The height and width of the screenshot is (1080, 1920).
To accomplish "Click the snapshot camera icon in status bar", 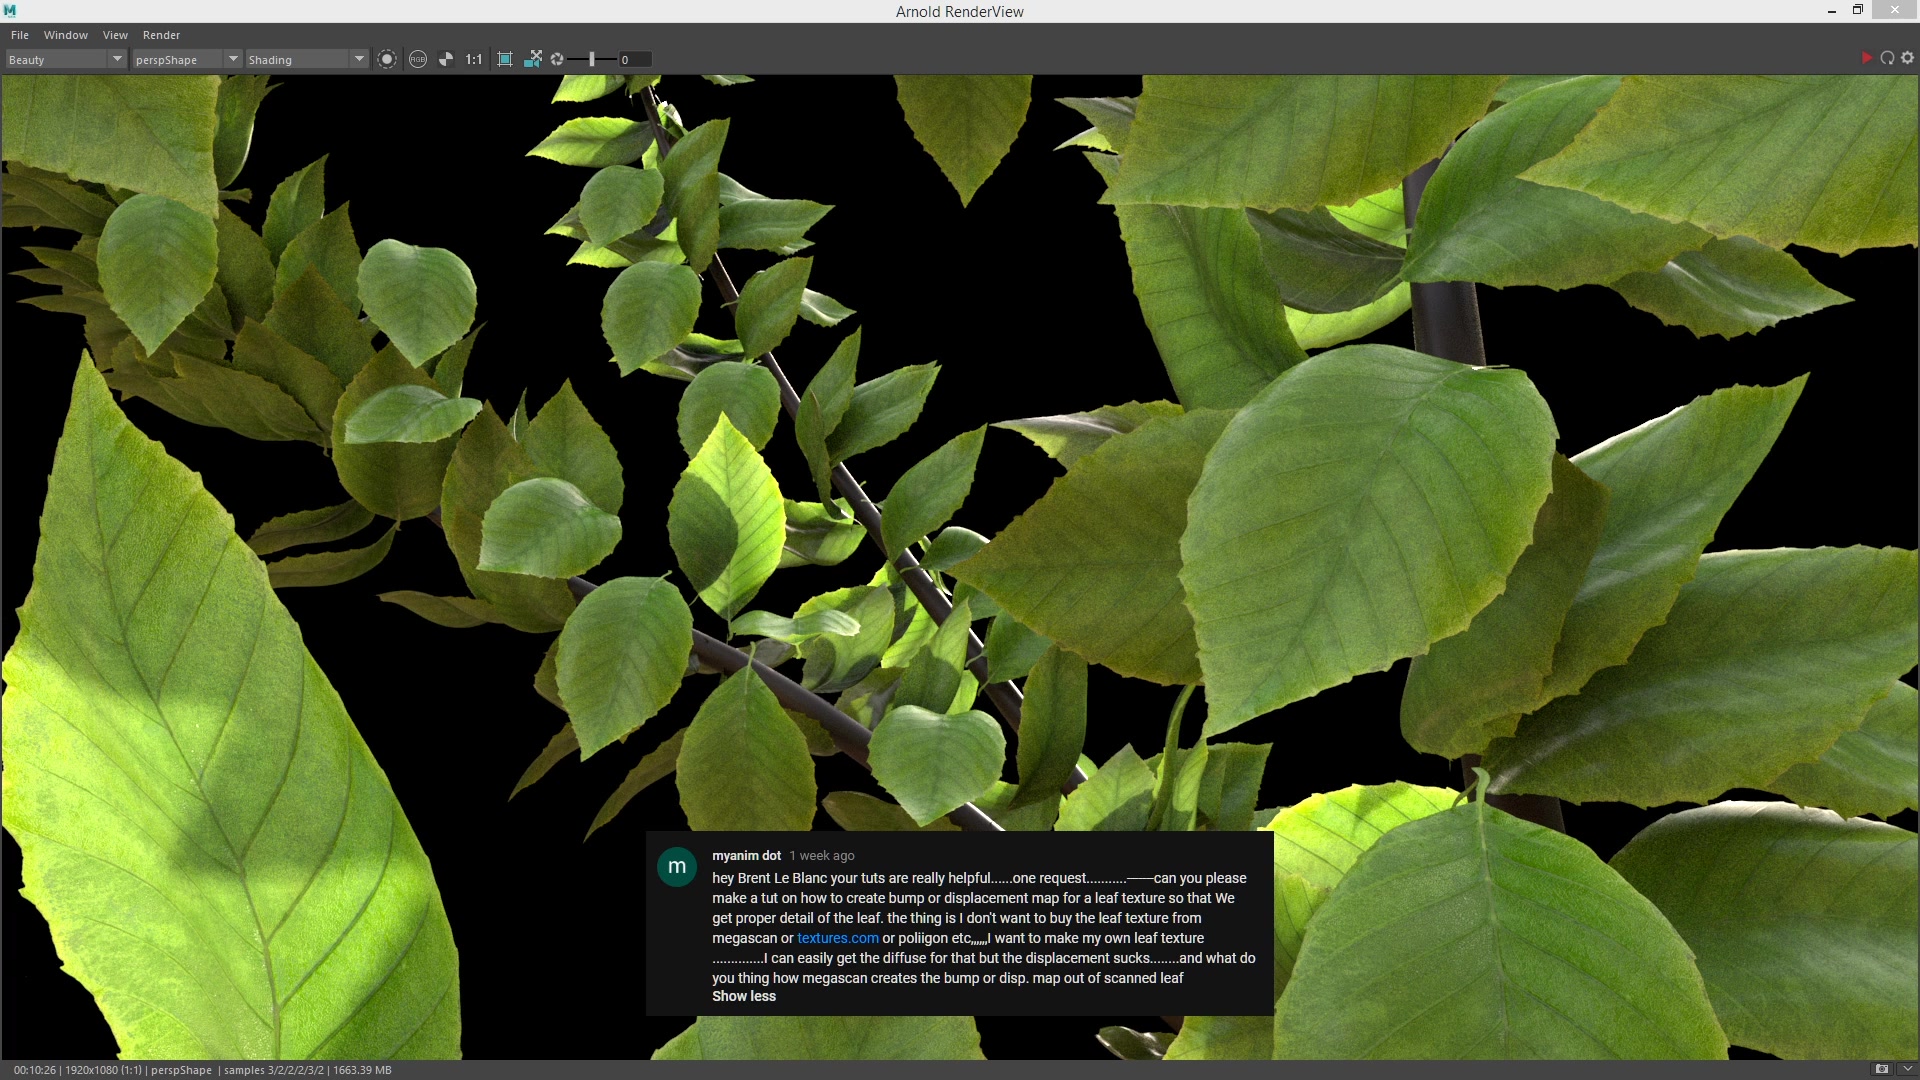I will coord(1882,1069).
